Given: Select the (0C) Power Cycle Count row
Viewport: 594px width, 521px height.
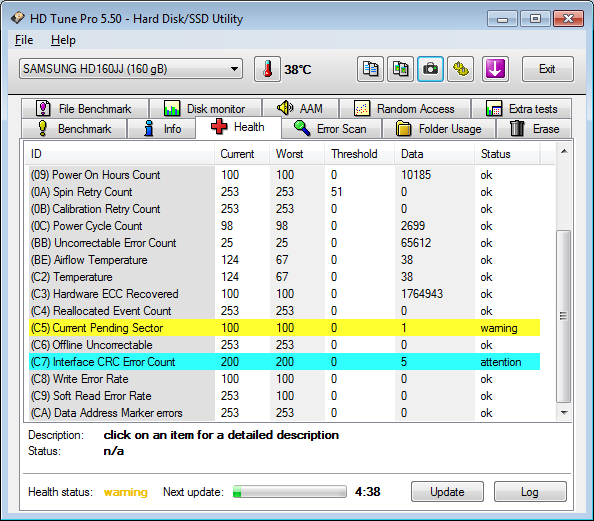Looking at the screenshot, I should [x=284, y=226].
